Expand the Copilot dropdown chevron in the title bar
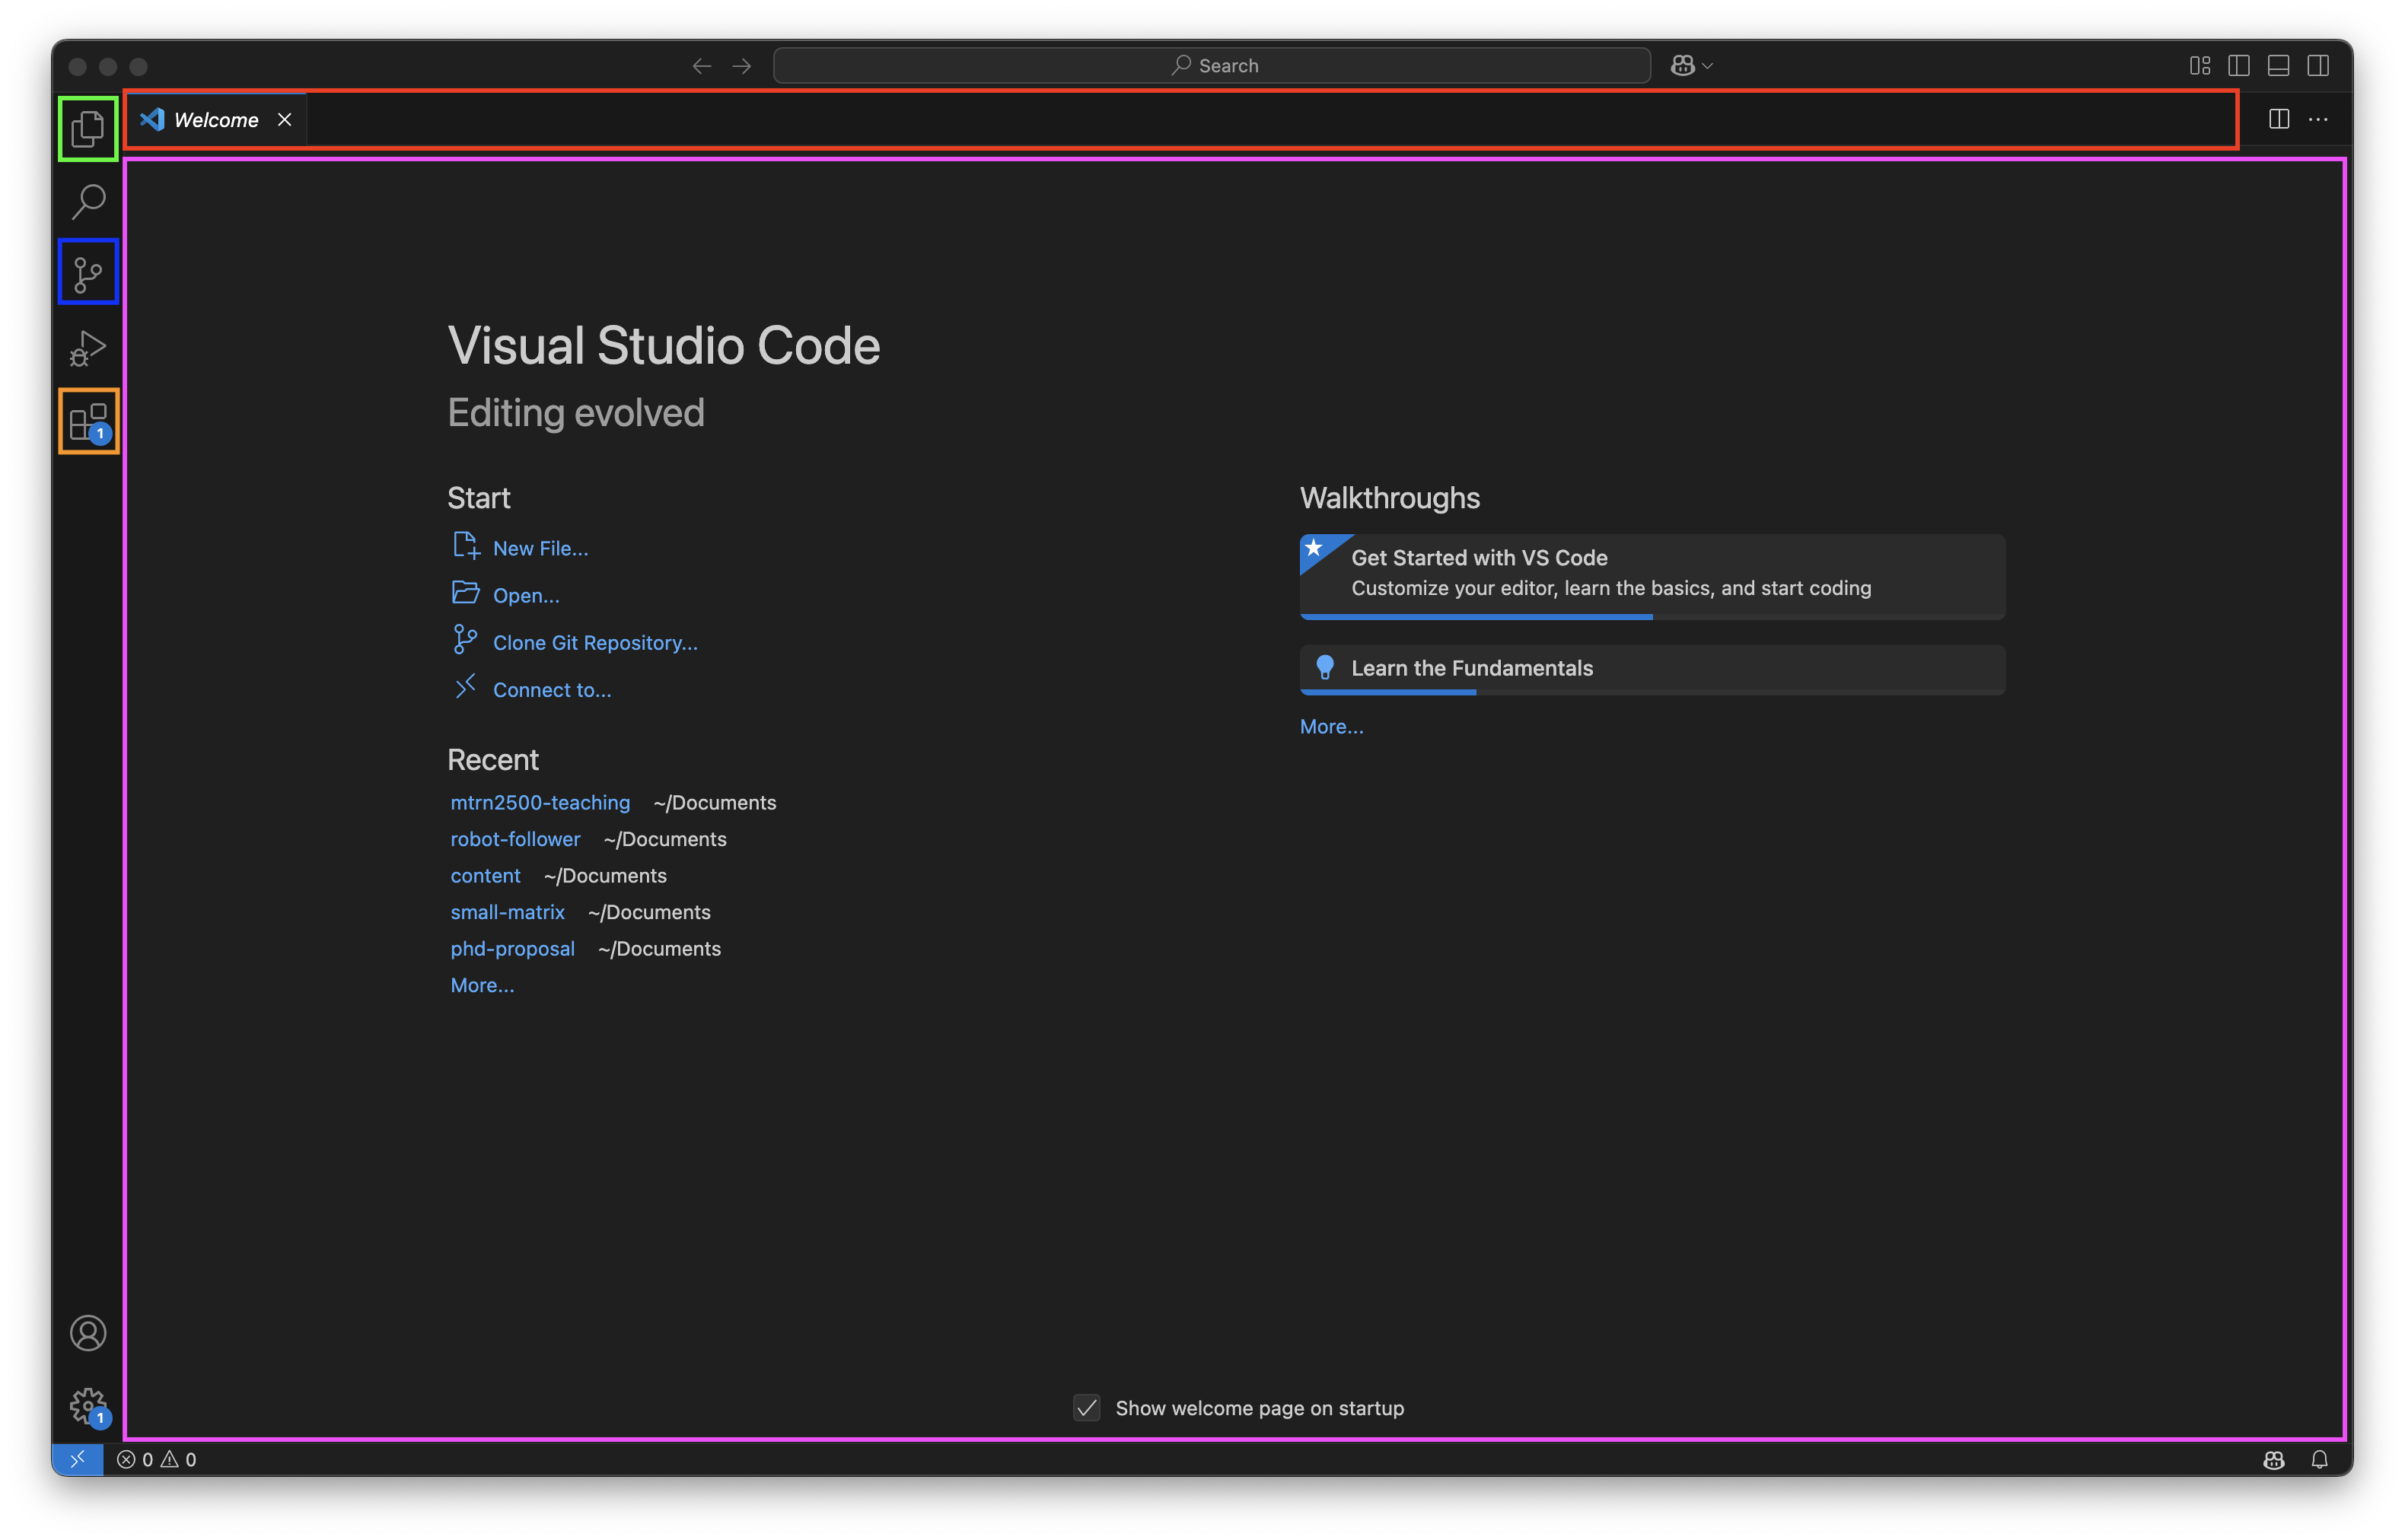 [1708, 66]
